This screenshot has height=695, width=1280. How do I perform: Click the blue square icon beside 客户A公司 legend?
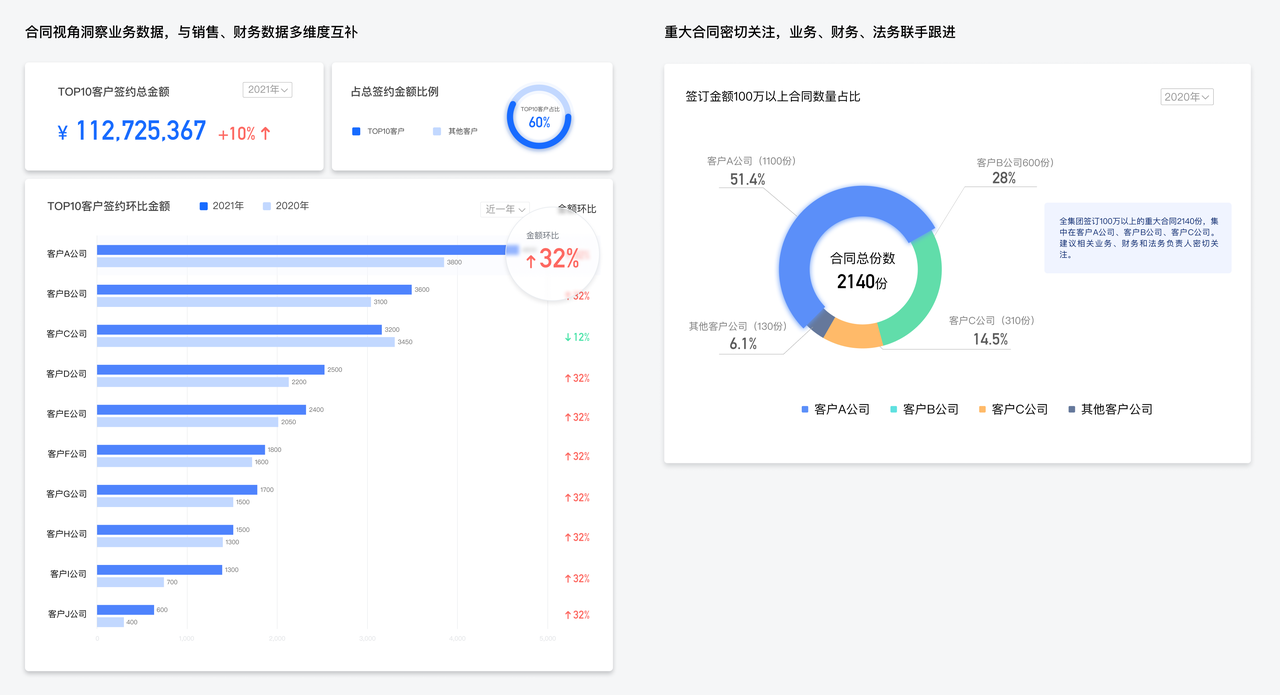pos(805,409)
